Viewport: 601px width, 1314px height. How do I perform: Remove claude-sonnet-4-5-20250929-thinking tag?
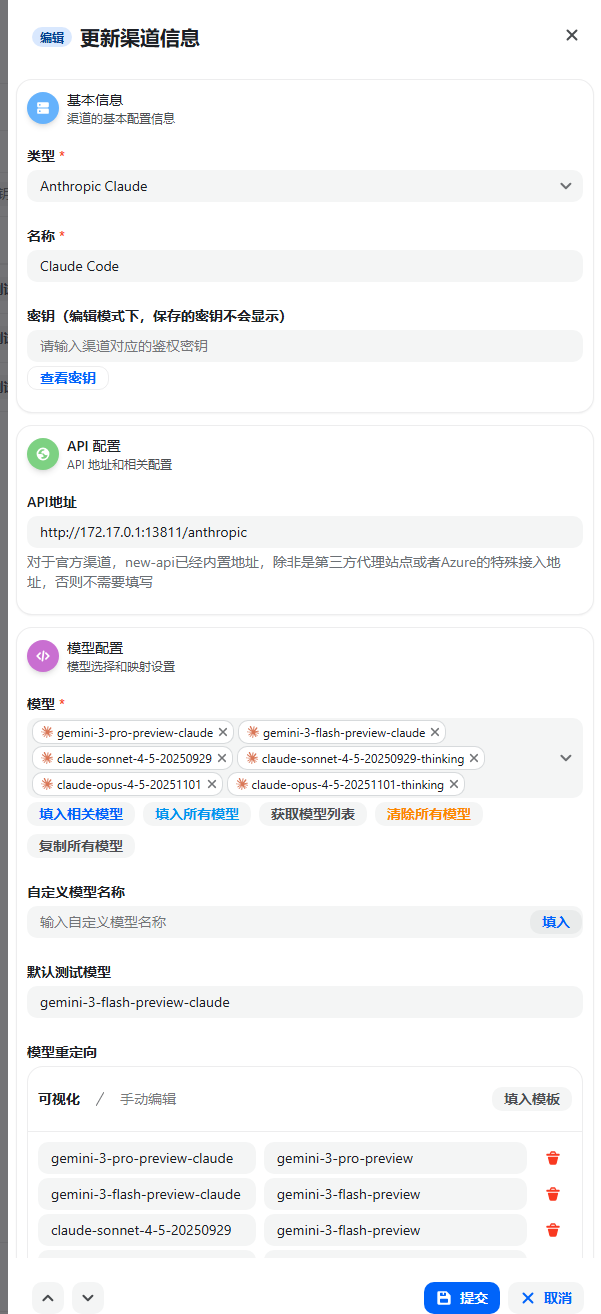pos(474,758)
